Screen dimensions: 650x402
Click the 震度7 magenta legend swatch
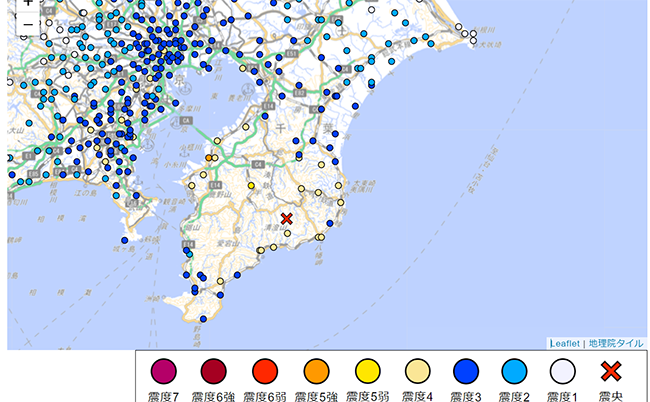(162, 372)
